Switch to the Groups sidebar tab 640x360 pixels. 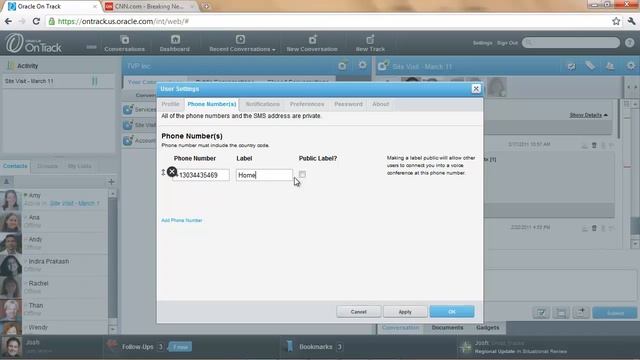[x=47, y=166]
